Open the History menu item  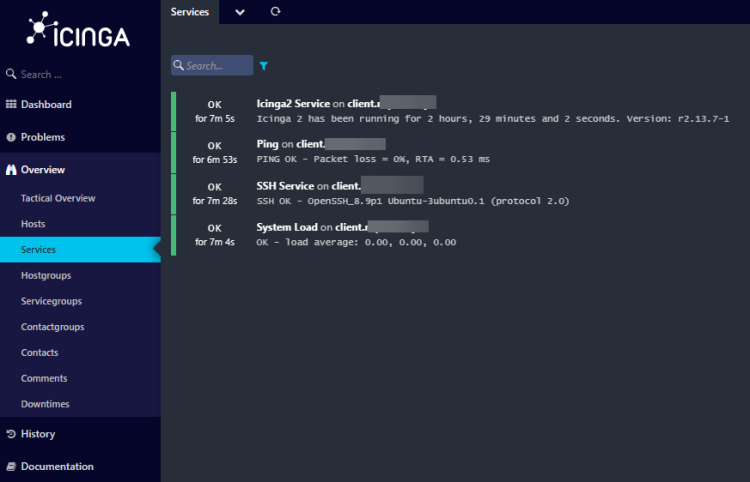pos(38,434)
